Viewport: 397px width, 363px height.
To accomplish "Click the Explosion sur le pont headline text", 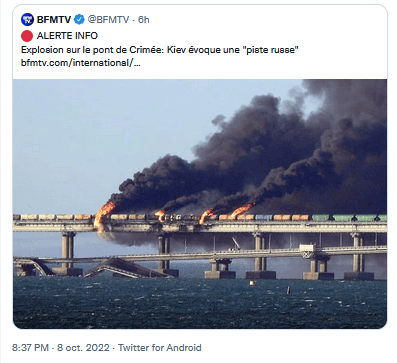I will point(160,50).
